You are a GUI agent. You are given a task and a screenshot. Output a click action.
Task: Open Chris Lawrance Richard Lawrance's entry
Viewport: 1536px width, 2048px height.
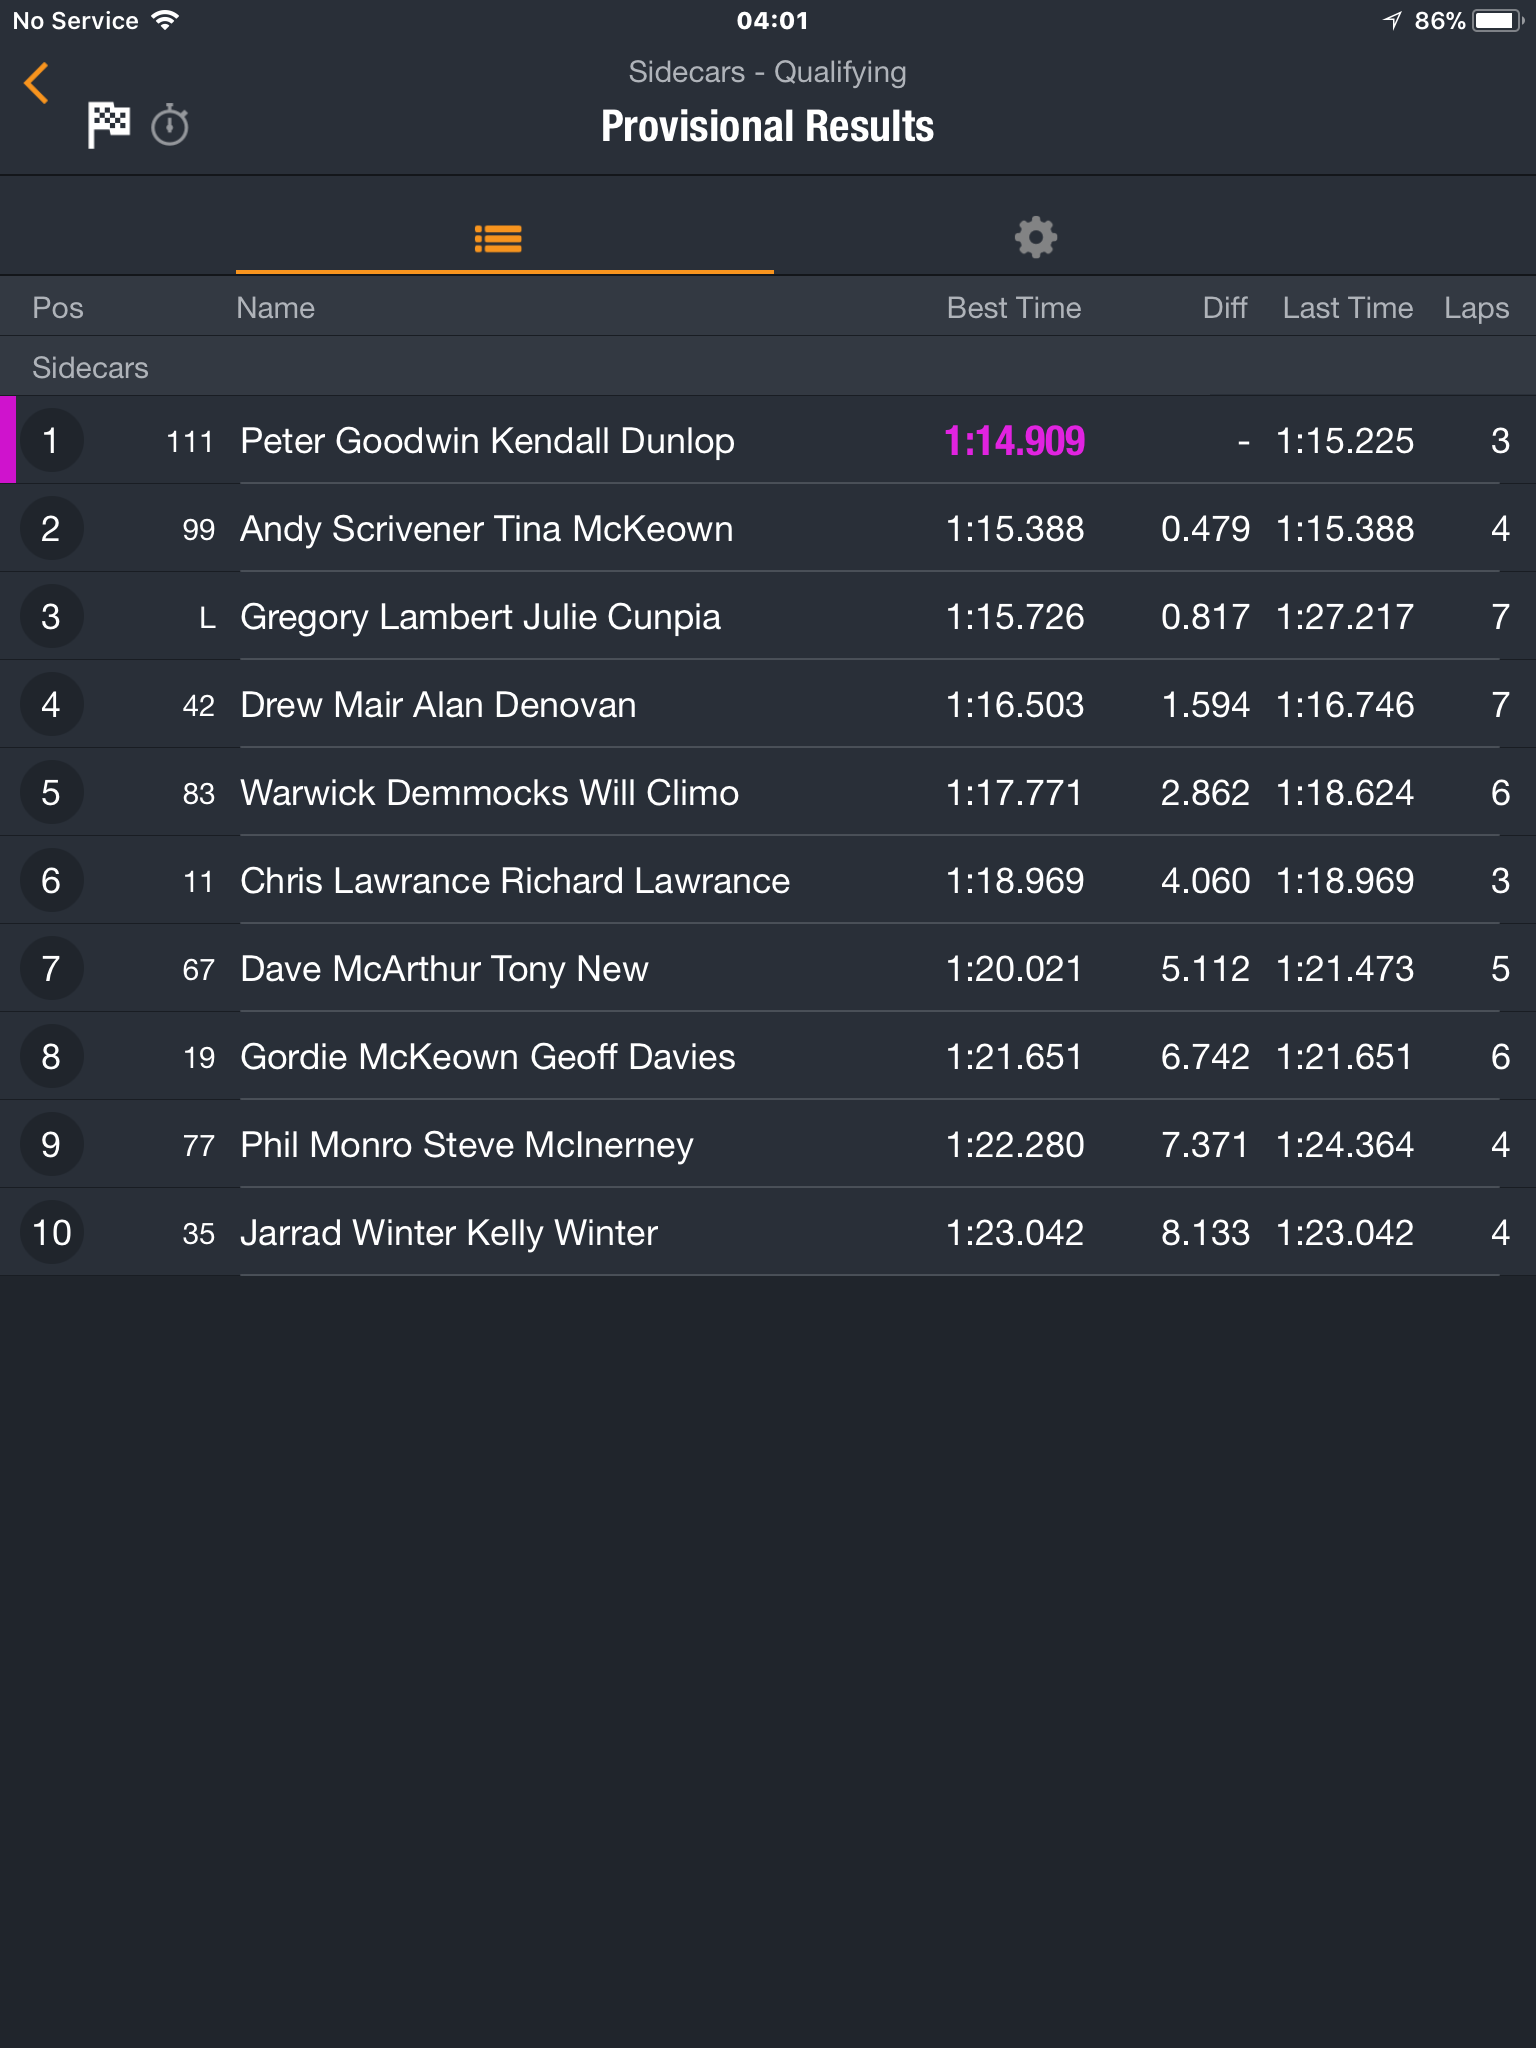[x=768, y=881]
